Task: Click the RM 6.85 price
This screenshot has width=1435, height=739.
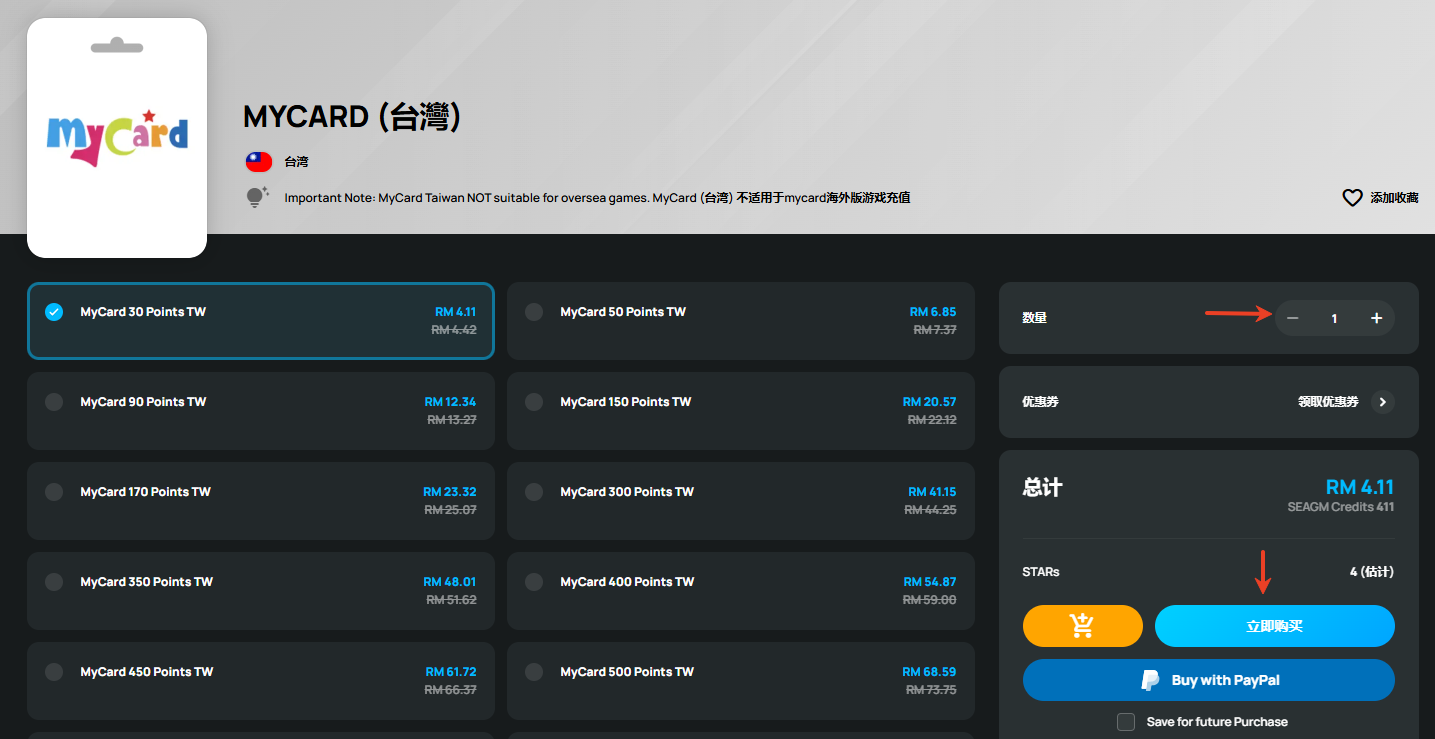Action: tap(933, 312)
